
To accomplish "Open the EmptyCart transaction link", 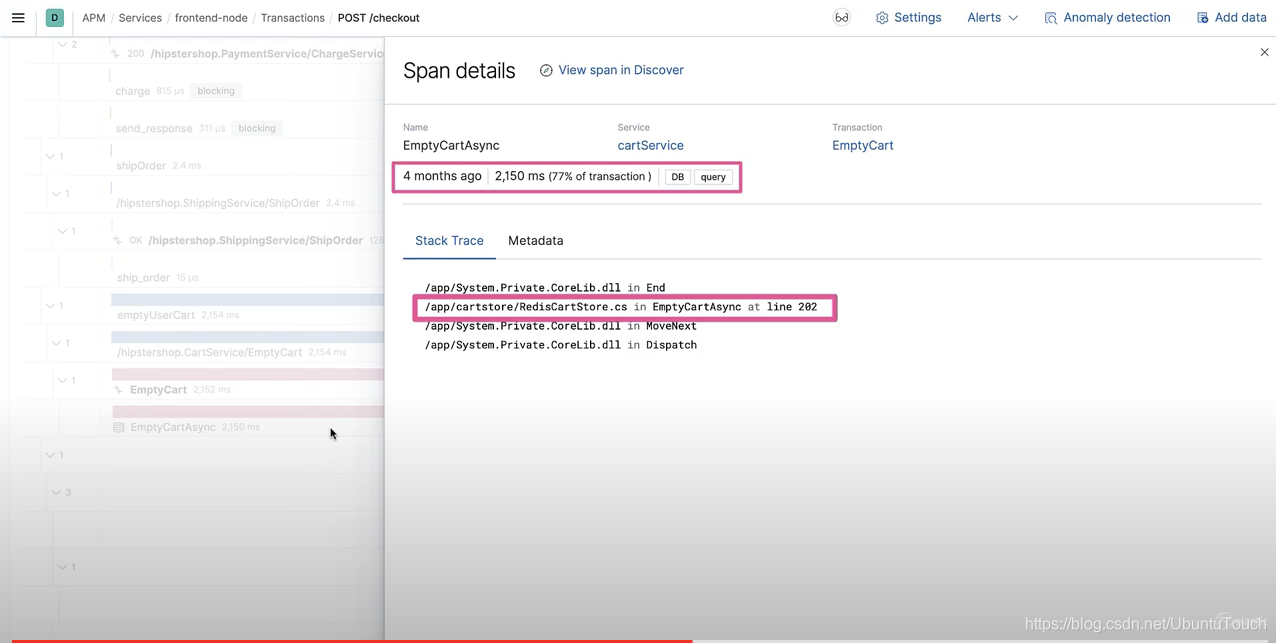I will click(x=863, y=146).
